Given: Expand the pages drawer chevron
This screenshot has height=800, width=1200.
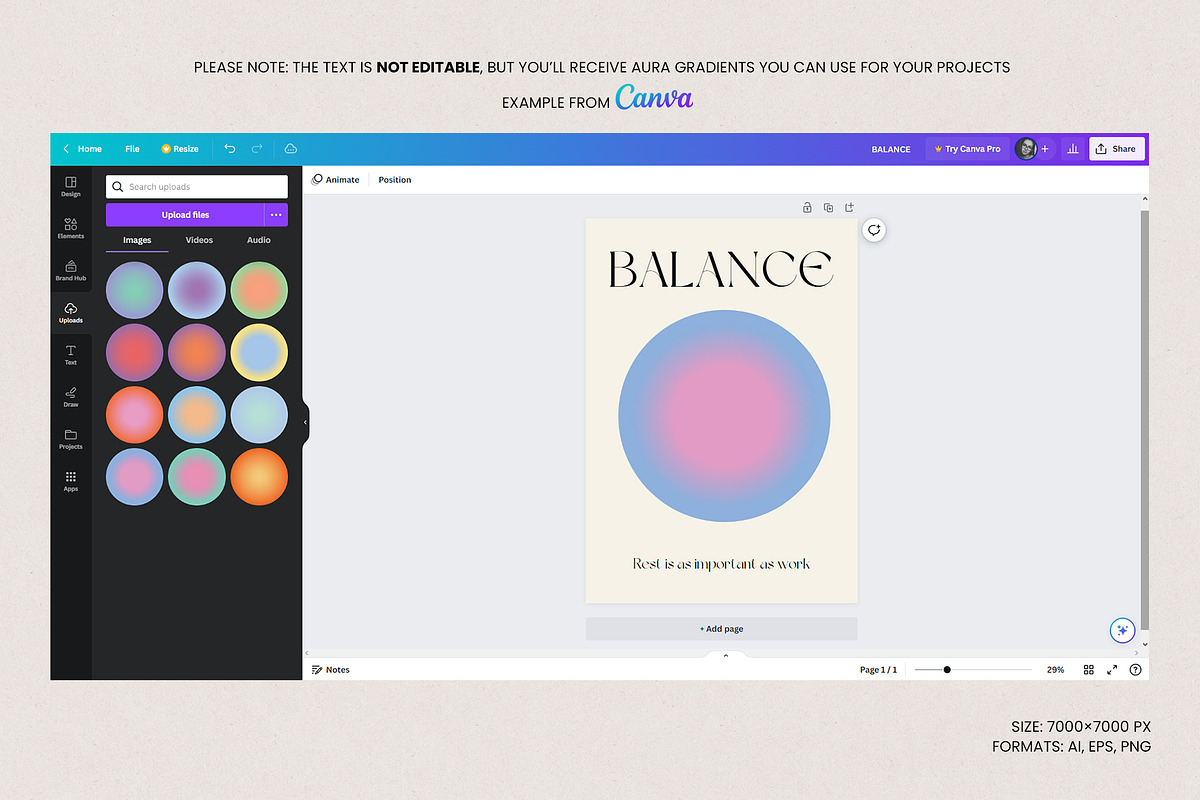Looking at the screenshot, I should (x=726, y=656).
